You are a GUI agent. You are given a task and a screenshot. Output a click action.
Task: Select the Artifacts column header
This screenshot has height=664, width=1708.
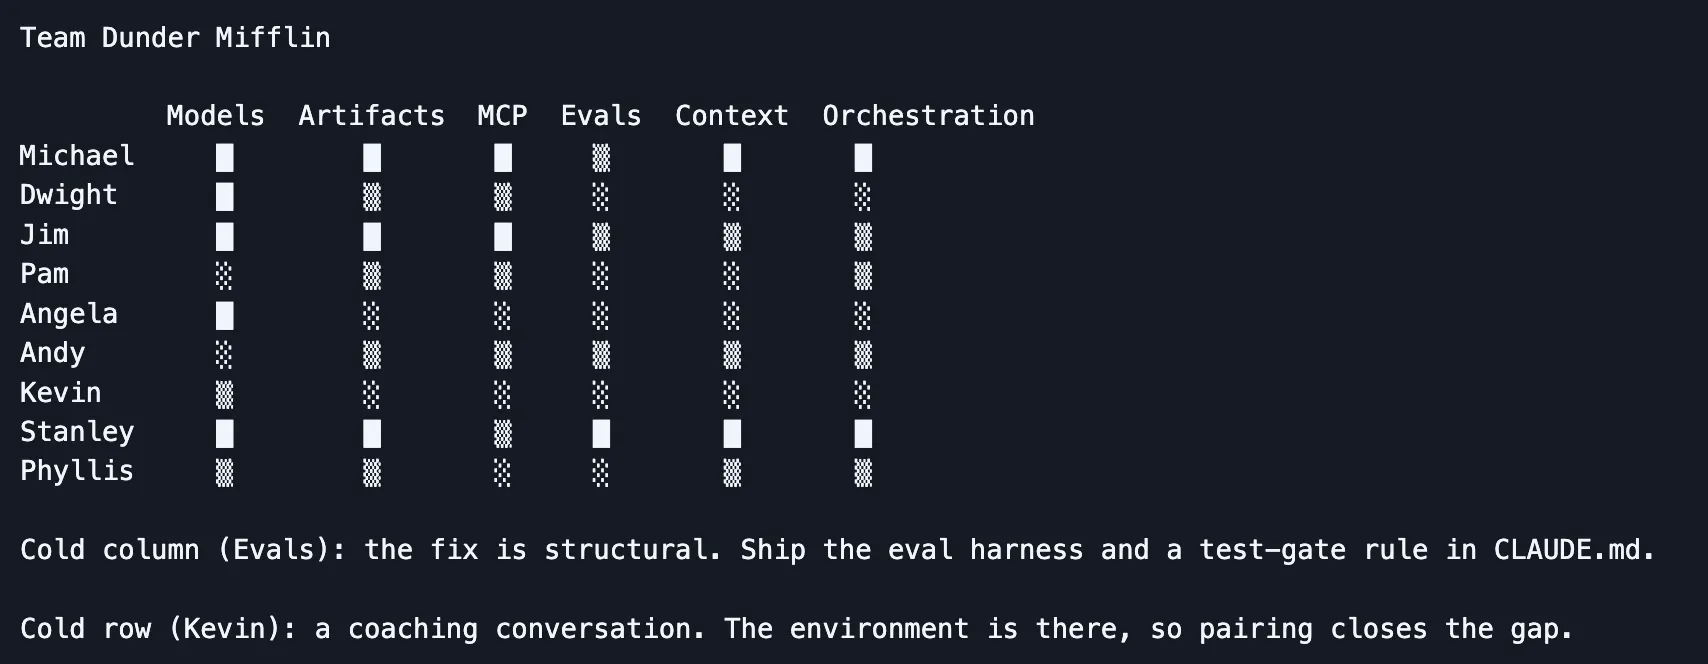pyautogui.click(x=372, y=116)
